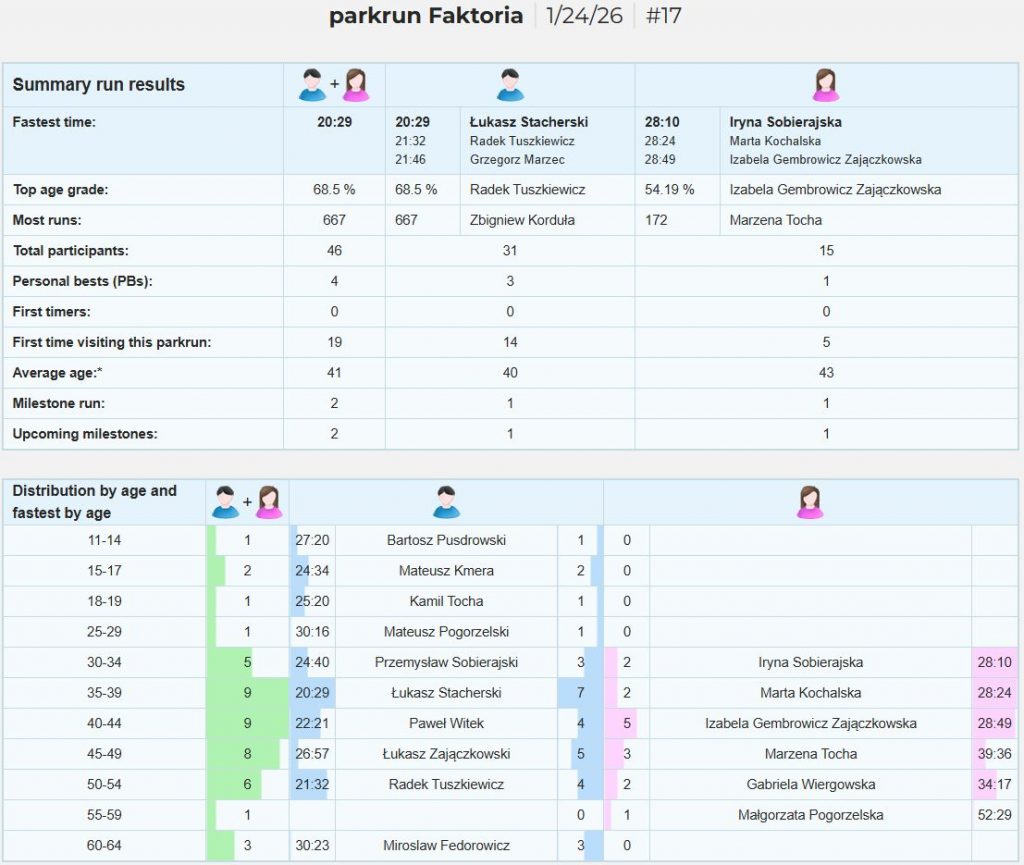Click the male icon in combined Summary column

(312, 85)
